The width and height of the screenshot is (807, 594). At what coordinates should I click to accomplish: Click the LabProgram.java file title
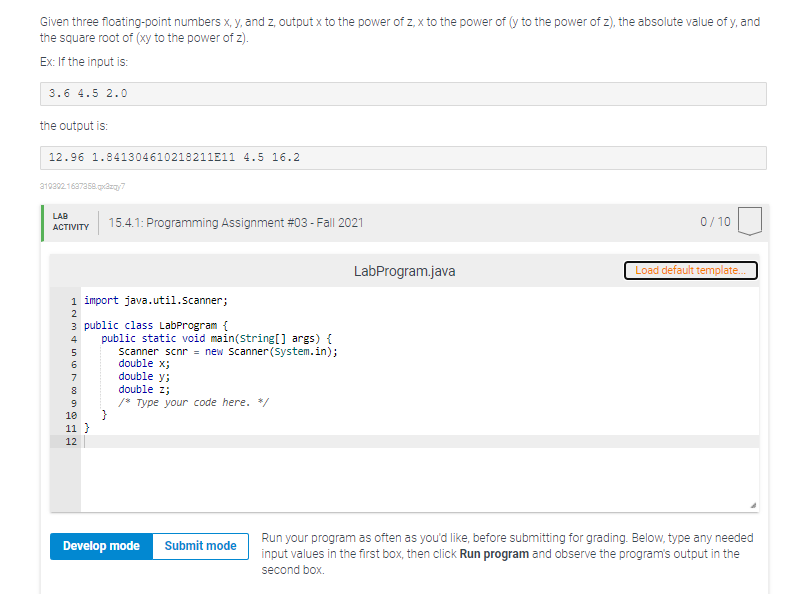pos(404,270)
